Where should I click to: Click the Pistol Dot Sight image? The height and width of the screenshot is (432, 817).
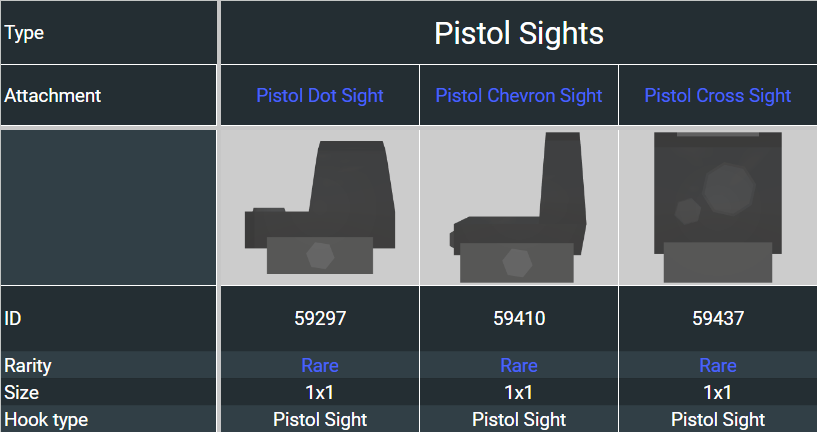click(x=320, y=207)
